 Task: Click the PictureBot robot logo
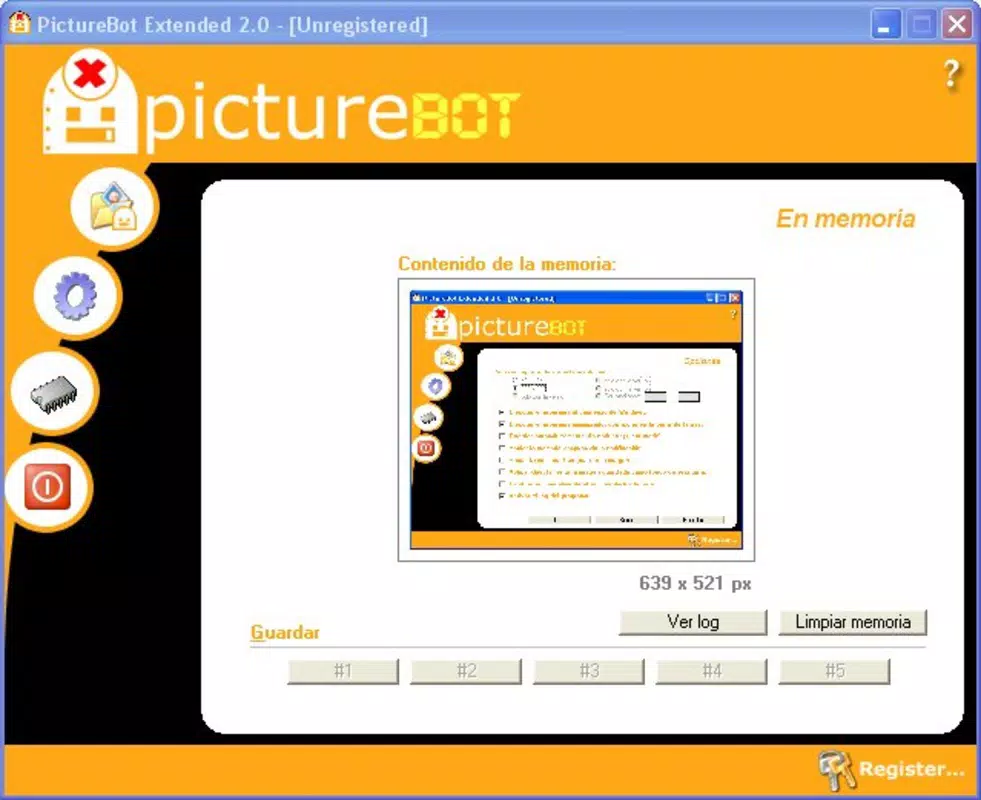tap(90, 103)
